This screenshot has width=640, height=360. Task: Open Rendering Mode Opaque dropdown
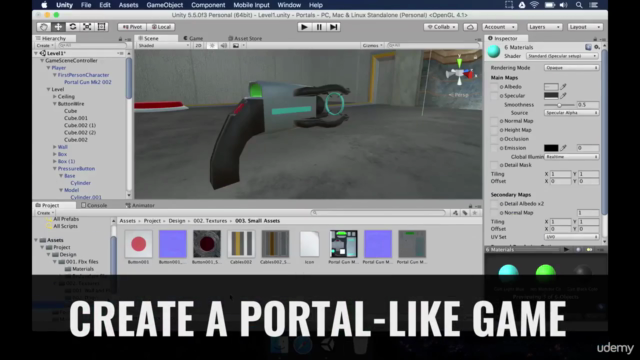pos(571,68)
